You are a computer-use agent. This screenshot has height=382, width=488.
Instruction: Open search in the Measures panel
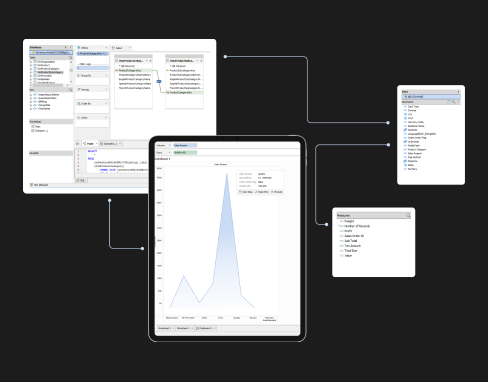click(408, 216)
